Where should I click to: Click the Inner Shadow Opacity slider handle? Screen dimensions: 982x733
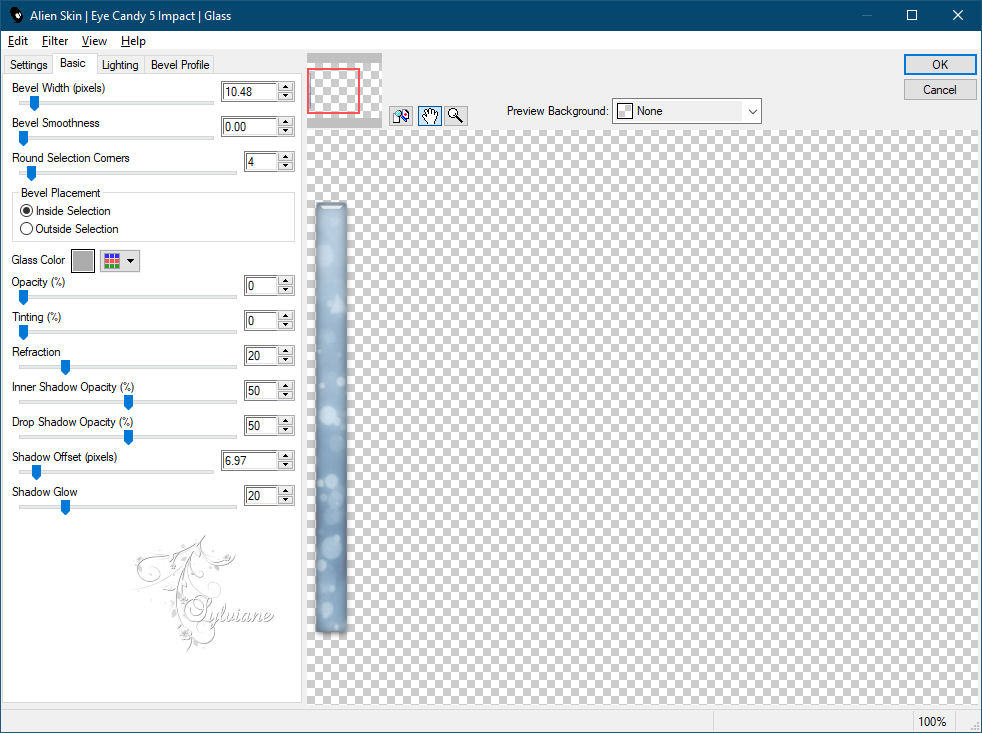[128, 402]
